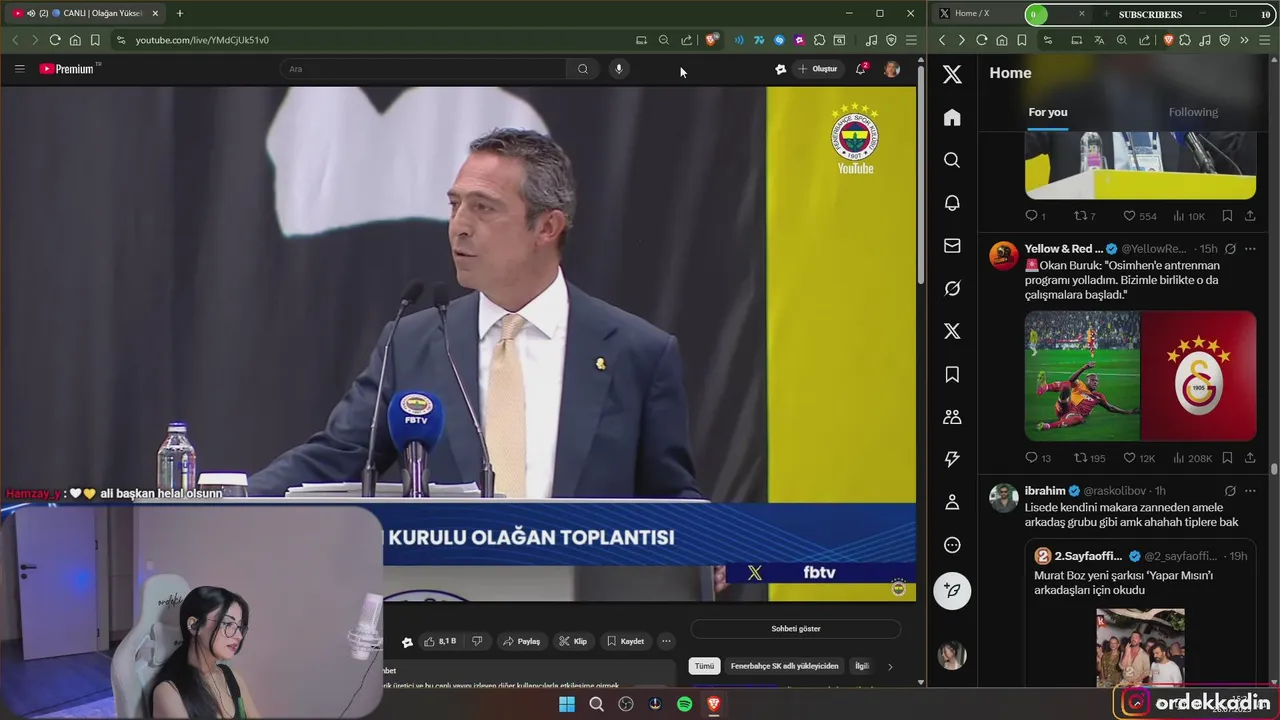Click the YouTube address bar URL
1280x720 pixels.
pyautogui.click(x=202, y=40)
